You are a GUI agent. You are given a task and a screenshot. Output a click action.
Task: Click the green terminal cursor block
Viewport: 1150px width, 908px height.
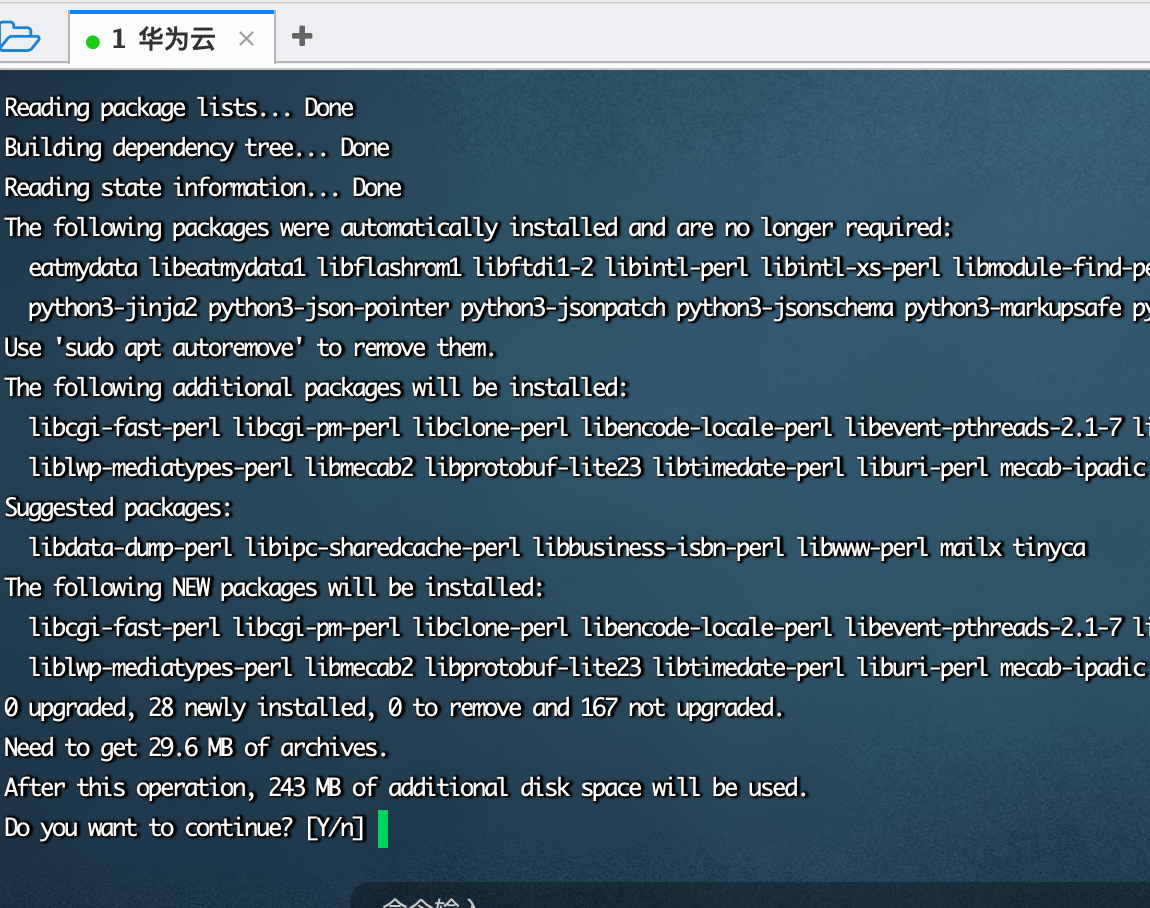[x=383, y=829]
